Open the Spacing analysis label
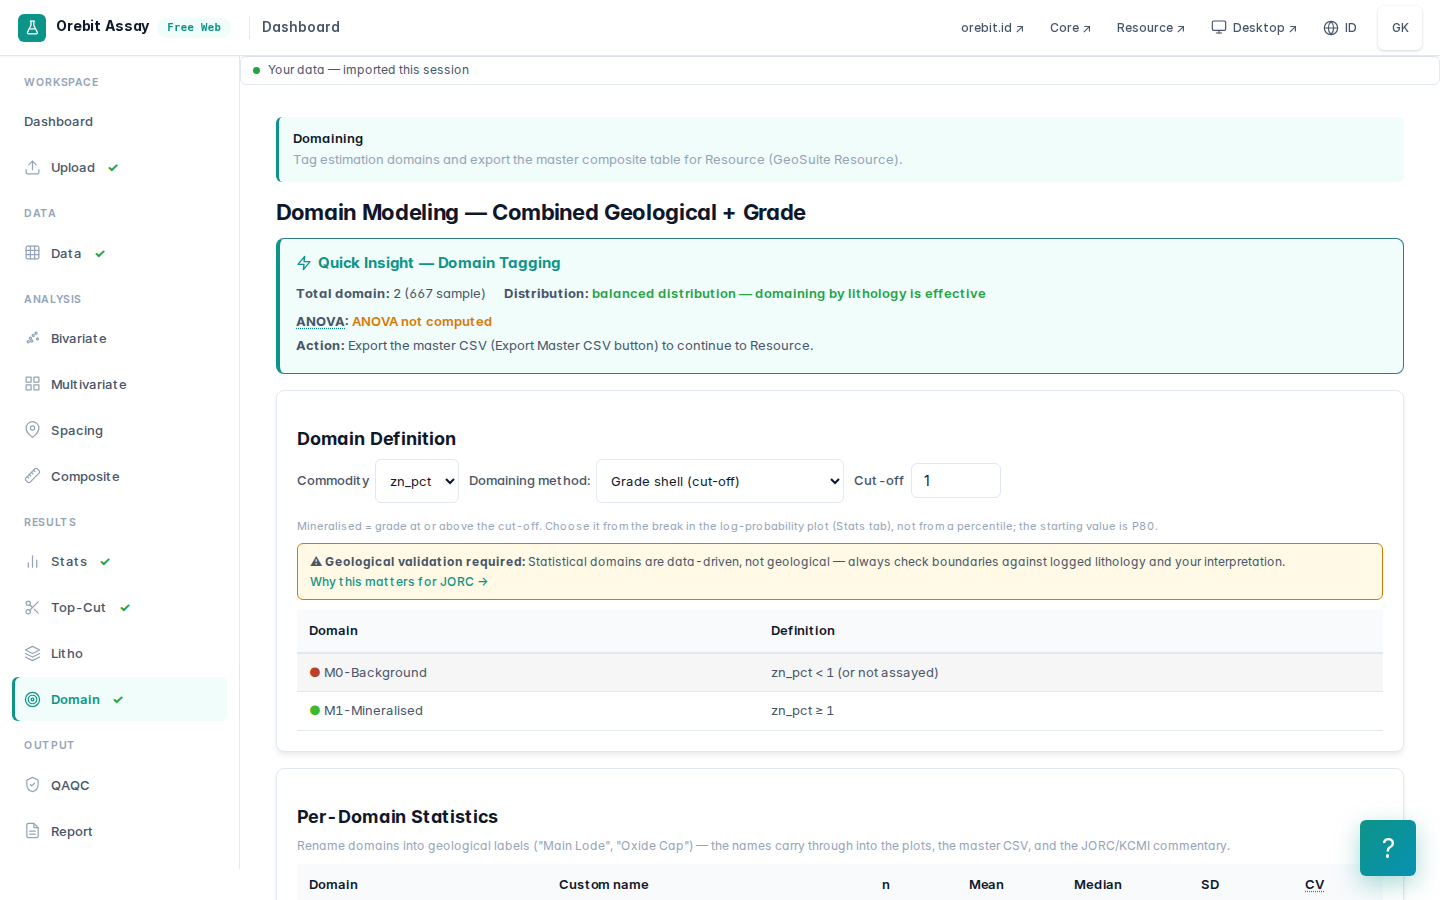This screenshot has height=900, width=1440. click(x=77, y=431)
